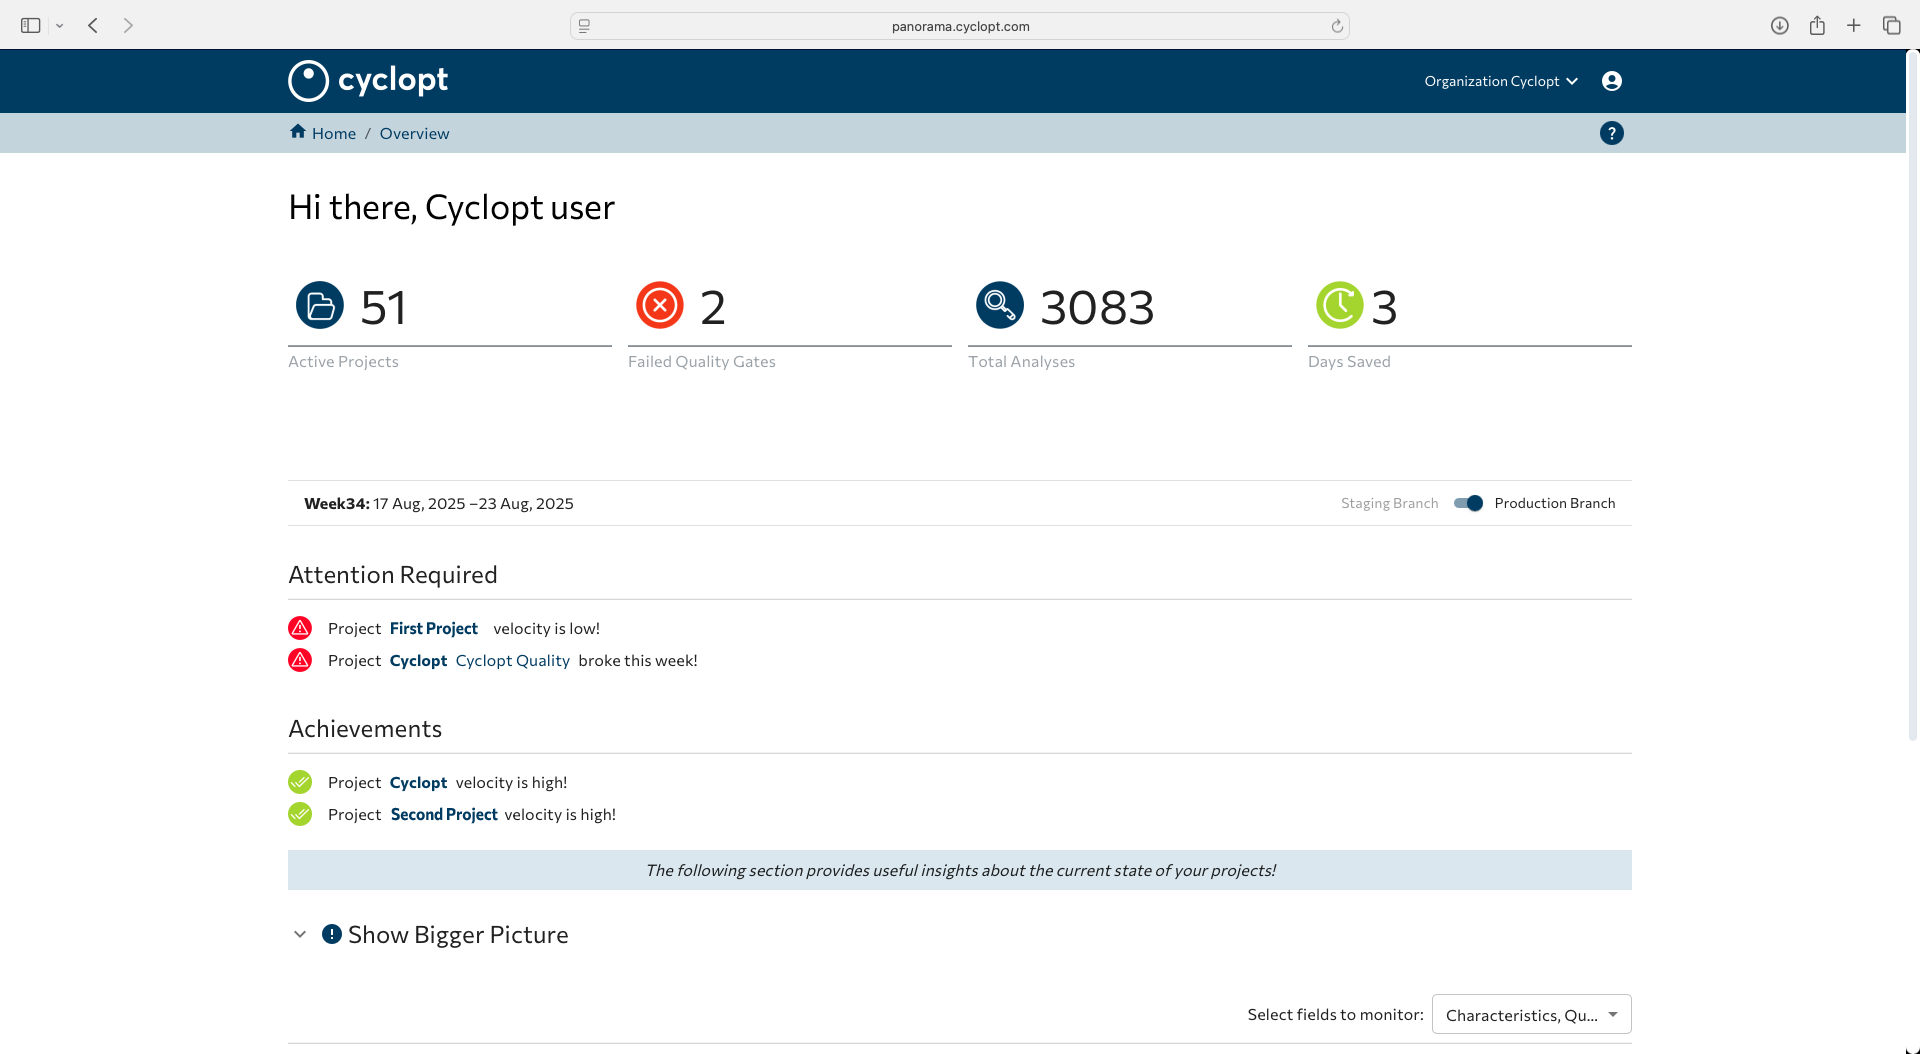The image size is (1920, 1054).
Task: Open the First Project link
Action: [434, 628]
